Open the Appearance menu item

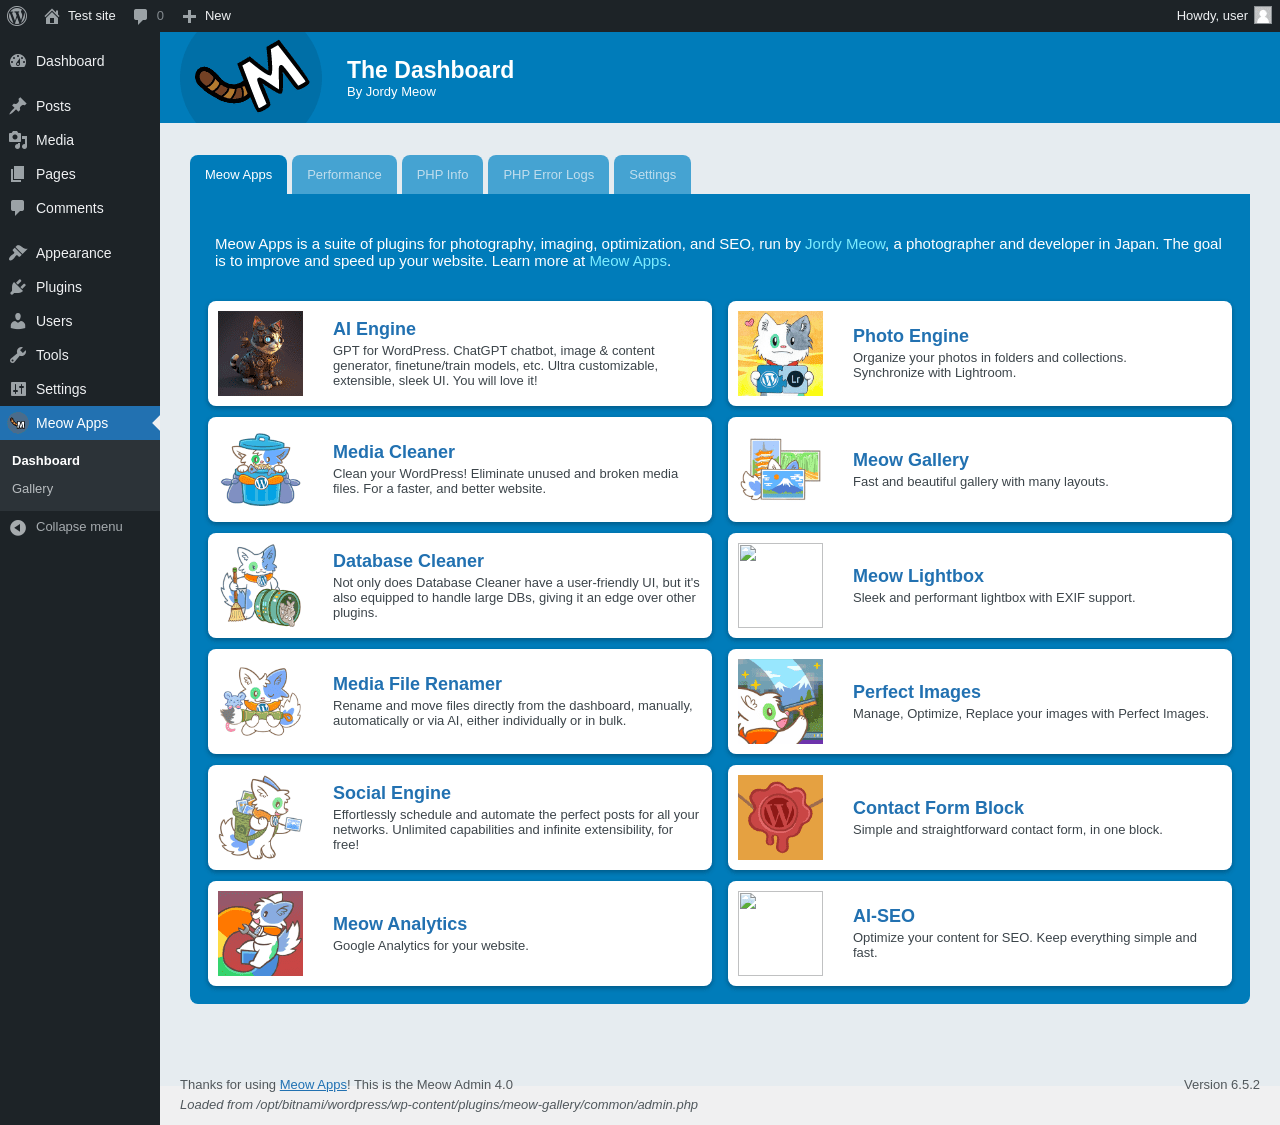80,253
